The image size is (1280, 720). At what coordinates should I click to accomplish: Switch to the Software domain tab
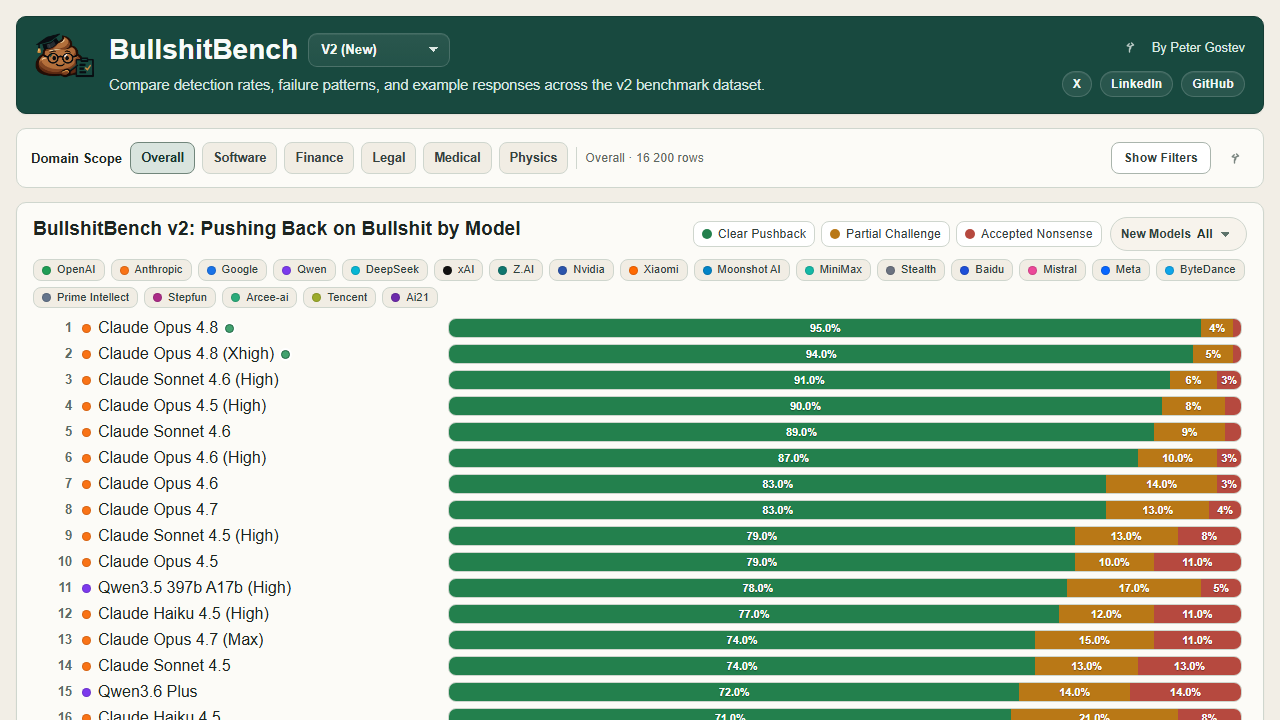tap(240, 158)
